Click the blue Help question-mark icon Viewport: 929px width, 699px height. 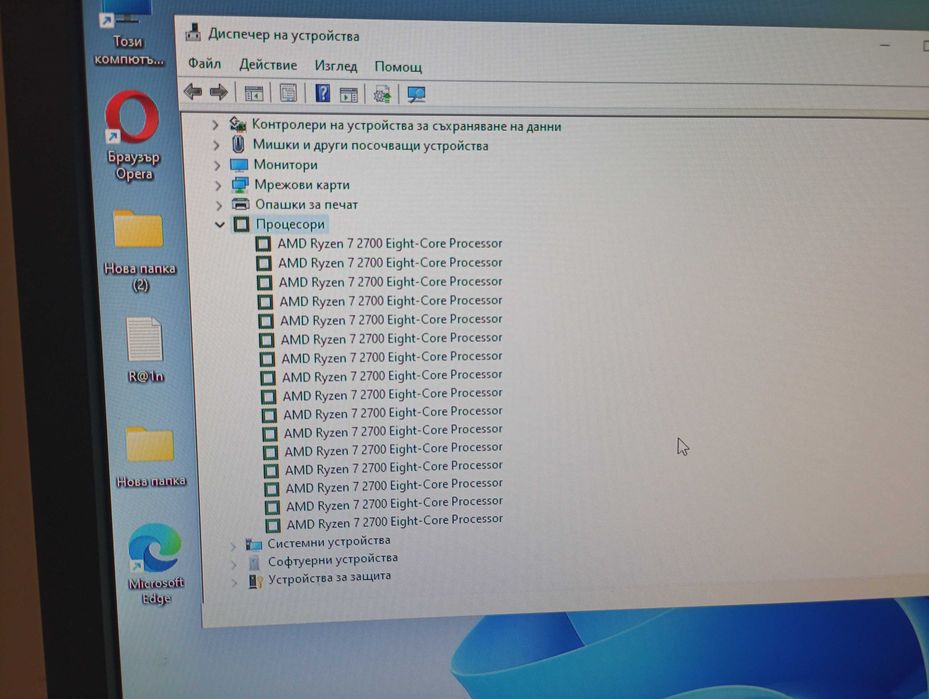click(322, 93)
